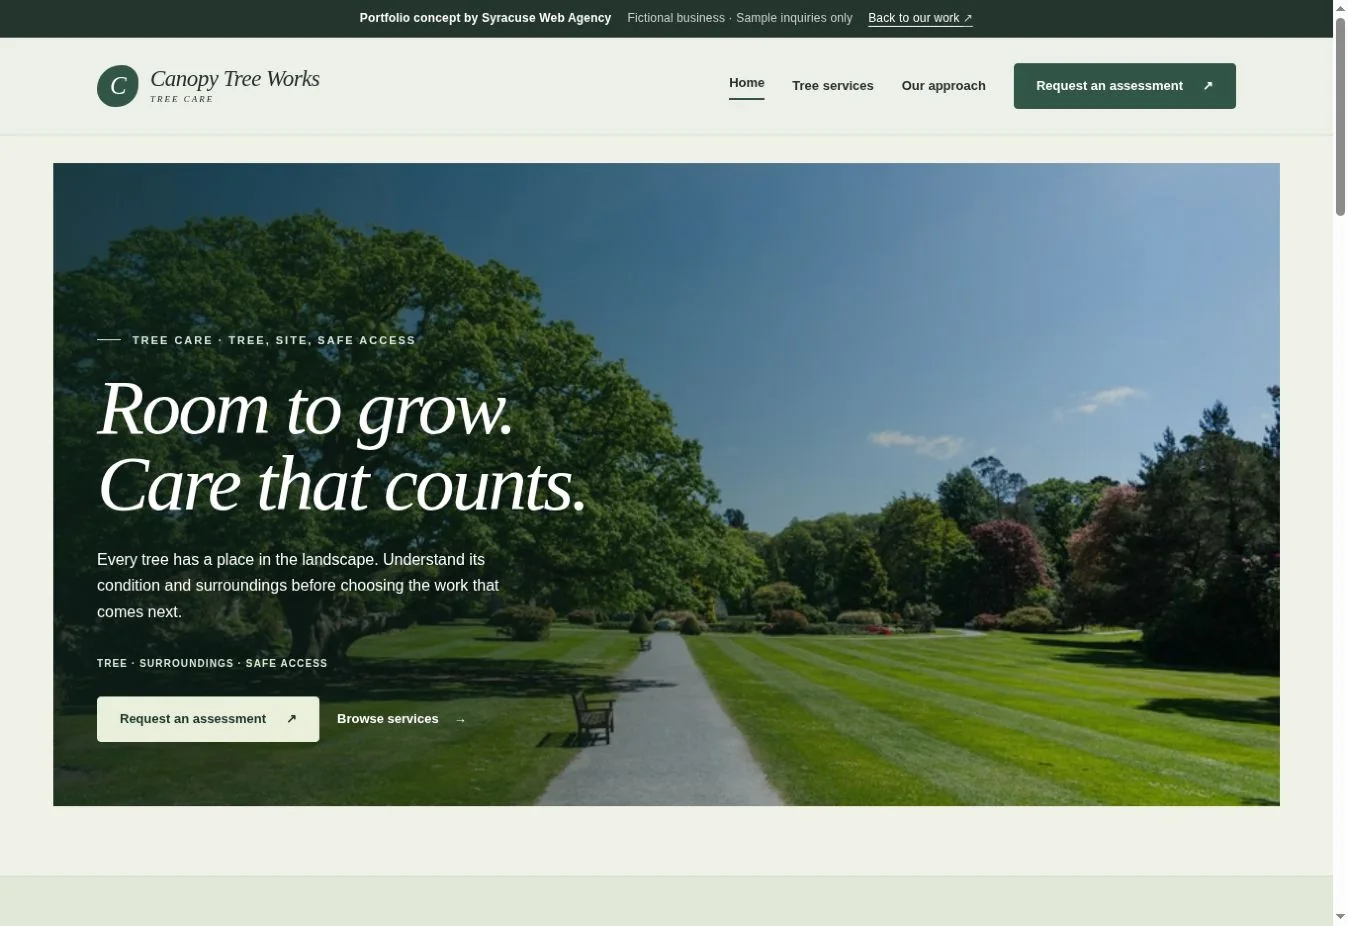This screenshot has height=926, width=1348.
Task: Click 'Portfolio concept by Syracuse Web Agency' text
Action: (x=485, y=18)
